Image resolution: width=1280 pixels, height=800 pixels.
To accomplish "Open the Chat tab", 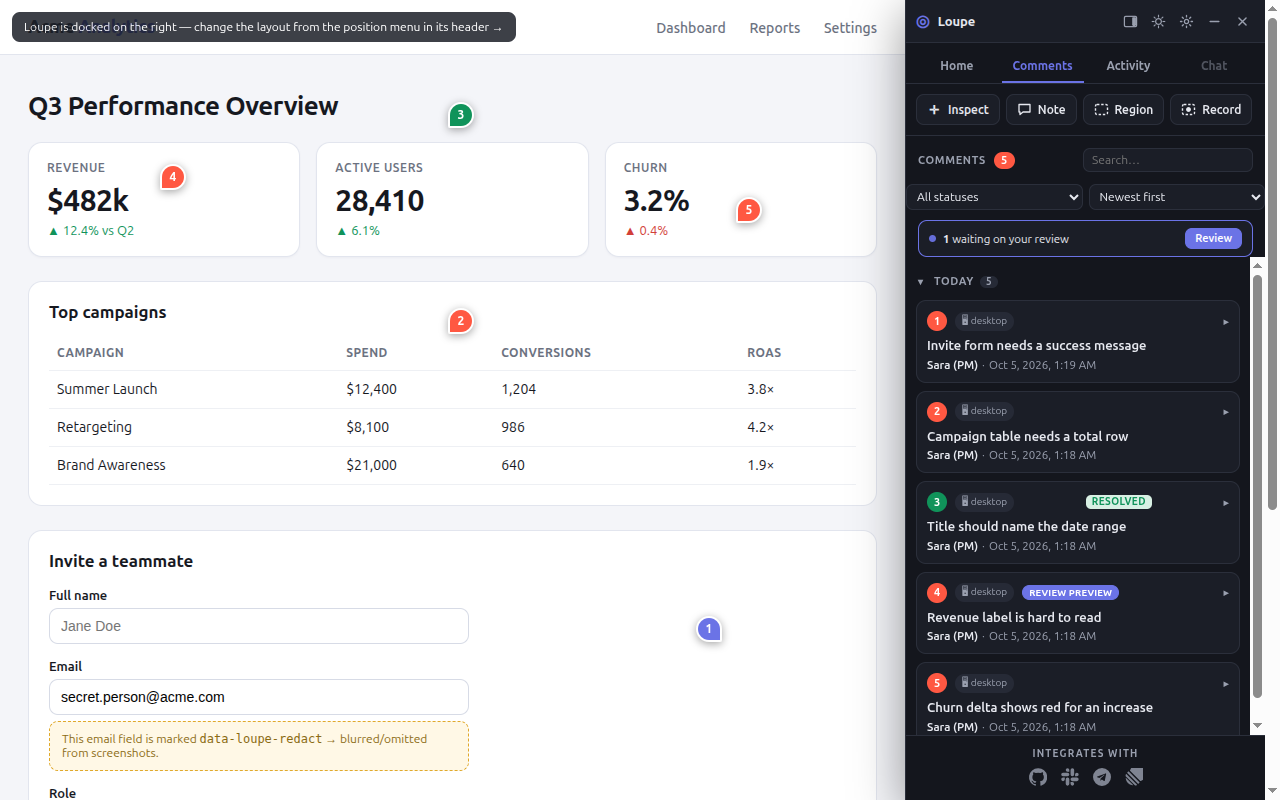I will pyautogui.click(x=1214, y=65).
